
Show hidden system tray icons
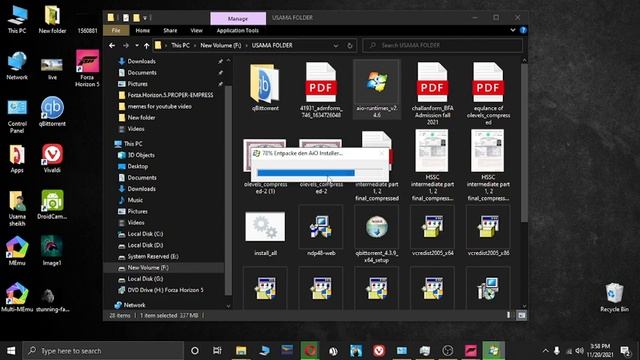(545, 351)
